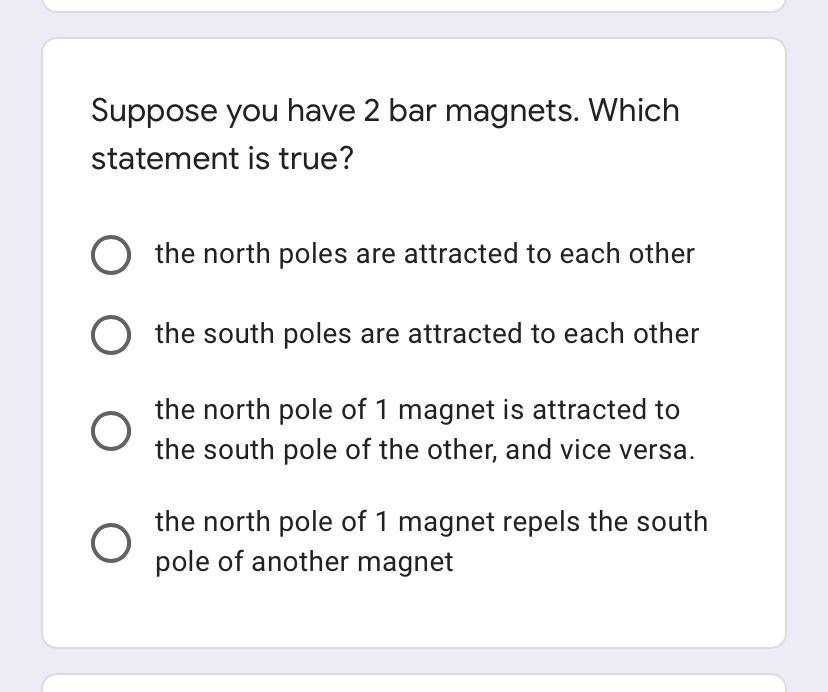
Task: Select the radio button for north poles attracted
Action: 111,255
